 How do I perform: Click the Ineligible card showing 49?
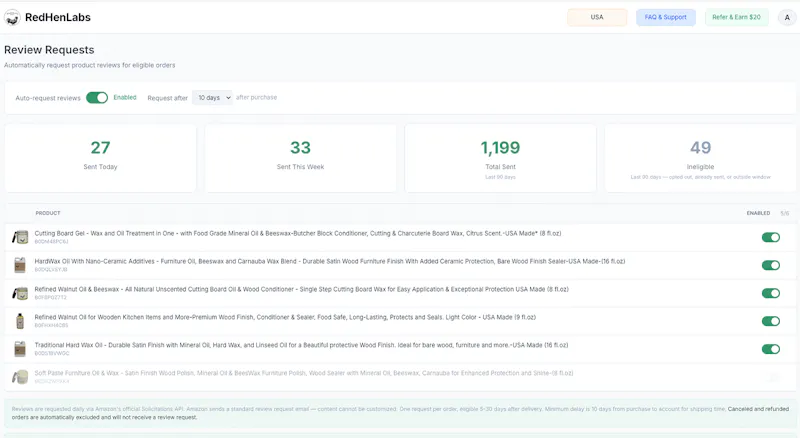701,158
